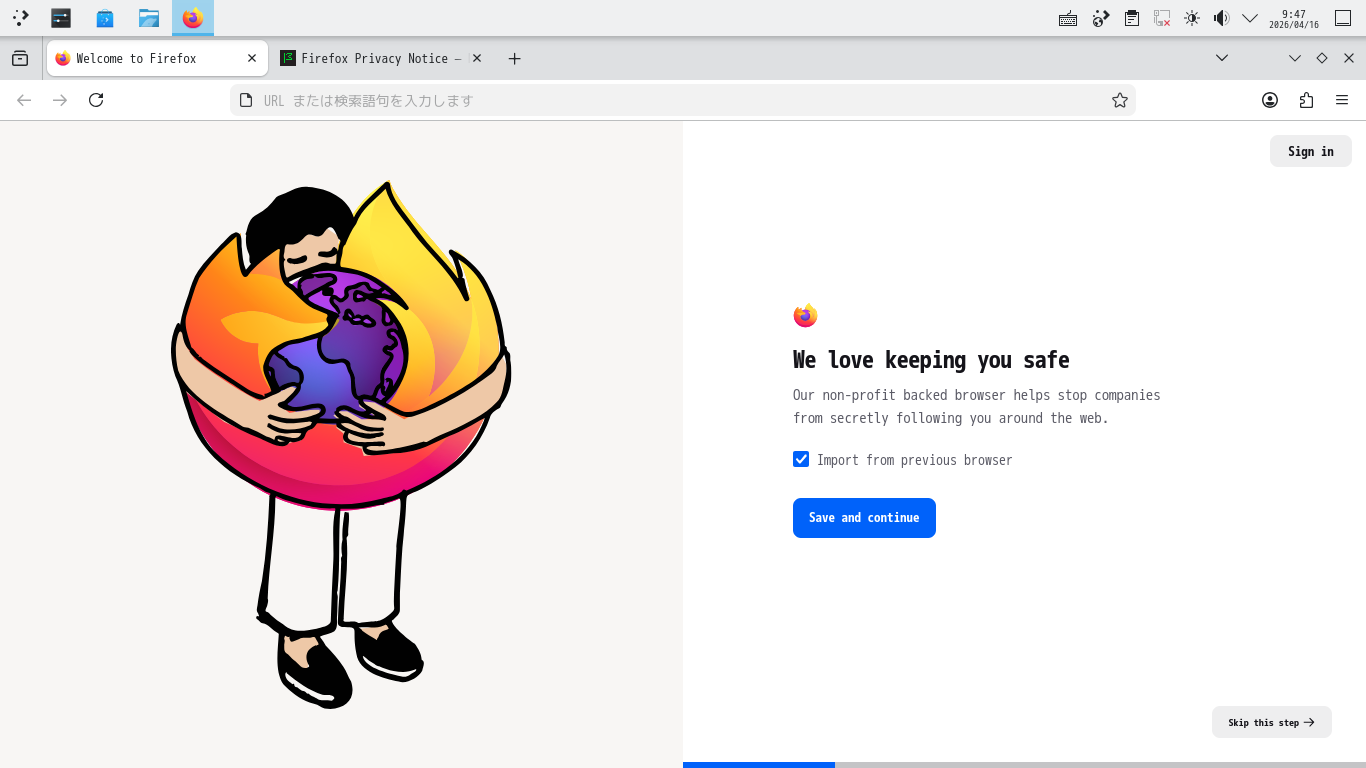Expand hidden system tray icons arrow
1366x768 pixels.
(1250, 18)
